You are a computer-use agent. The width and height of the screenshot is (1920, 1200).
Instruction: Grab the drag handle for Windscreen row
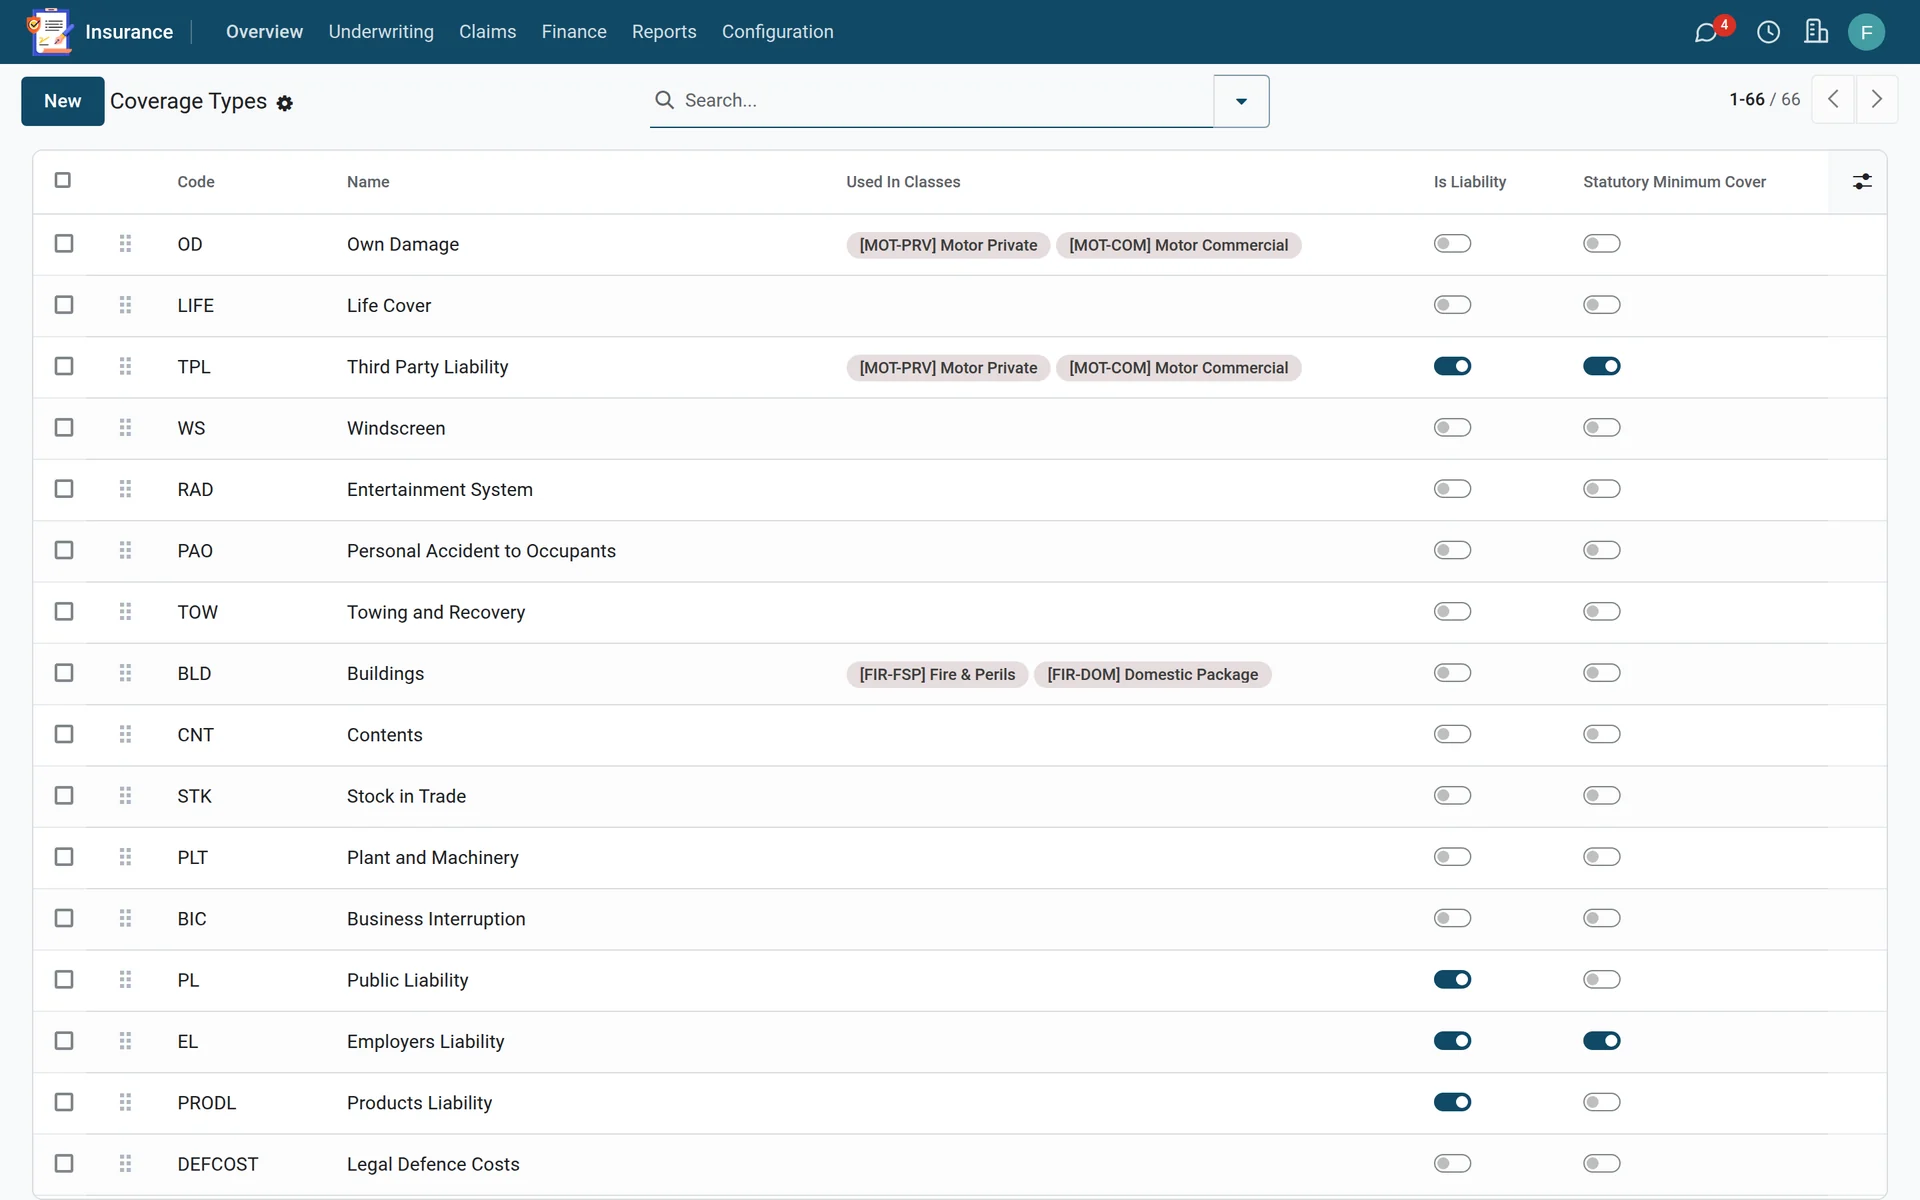(x=125, y=428)
